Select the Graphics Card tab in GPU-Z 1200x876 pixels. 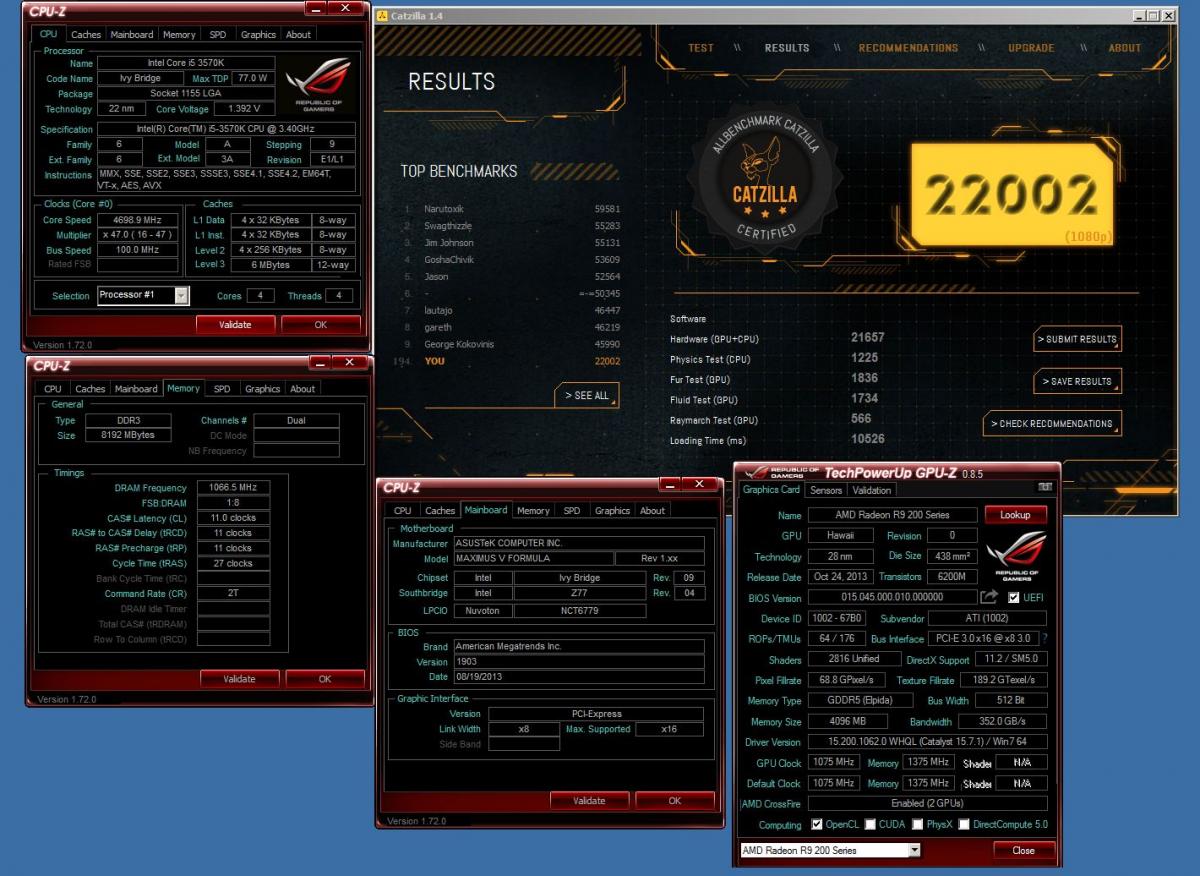point(771,490)
